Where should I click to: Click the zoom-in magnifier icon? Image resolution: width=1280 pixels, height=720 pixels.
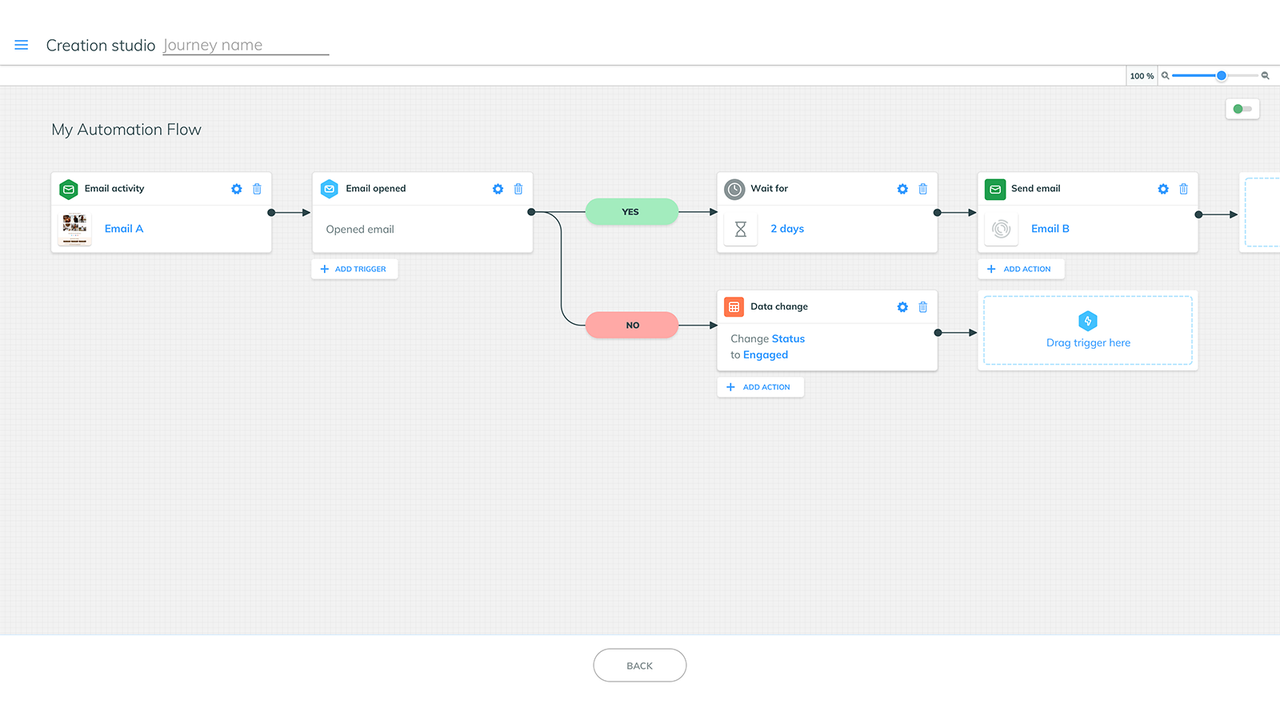click(1164, 75)
